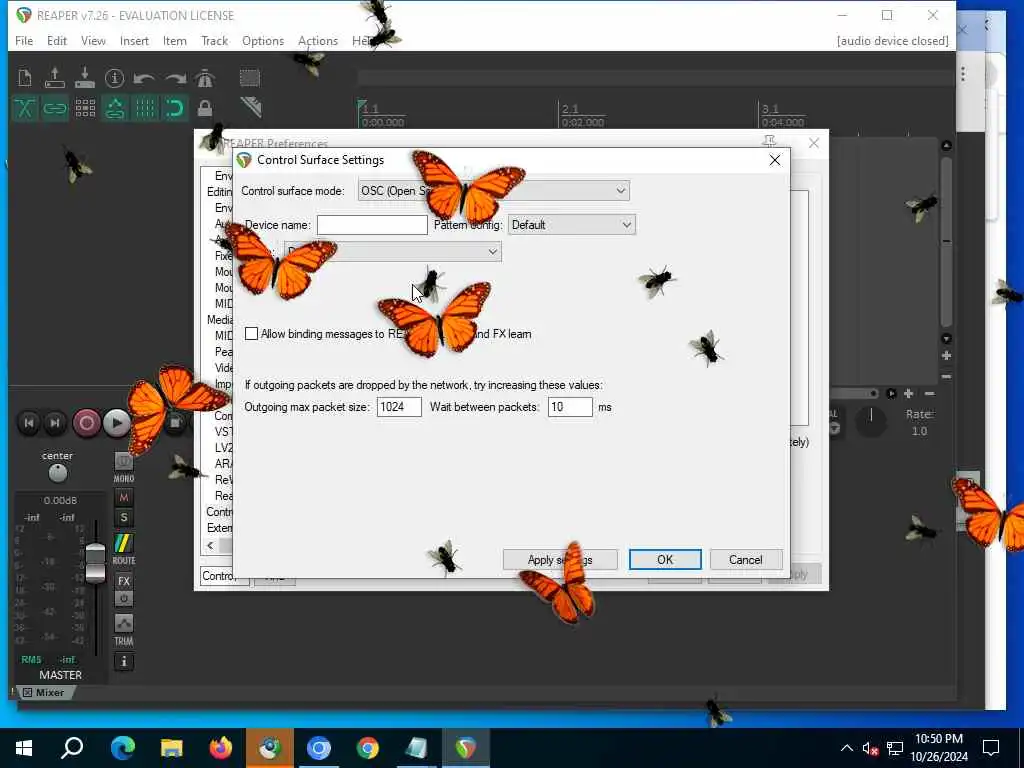Click the Outgoing max packet size field
The image size is (1024, 768).
399,407
